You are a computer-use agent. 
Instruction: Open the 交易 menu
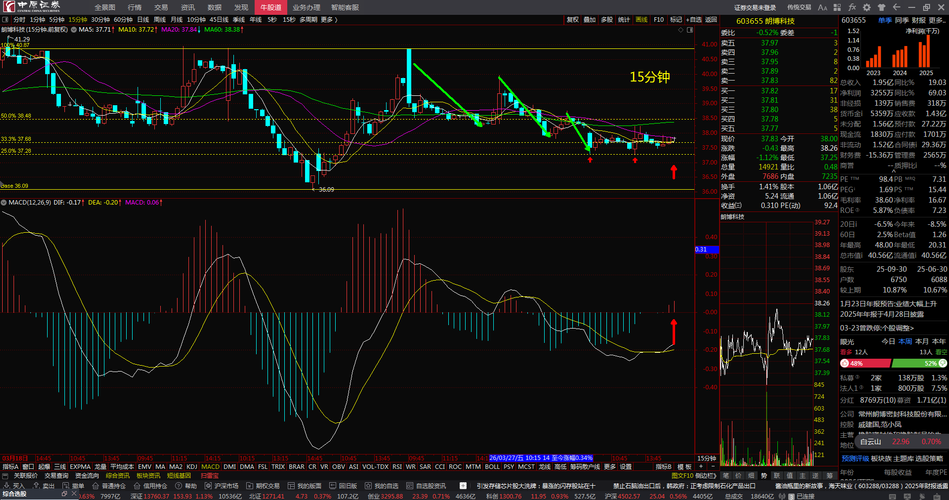[x=161, y=7]
